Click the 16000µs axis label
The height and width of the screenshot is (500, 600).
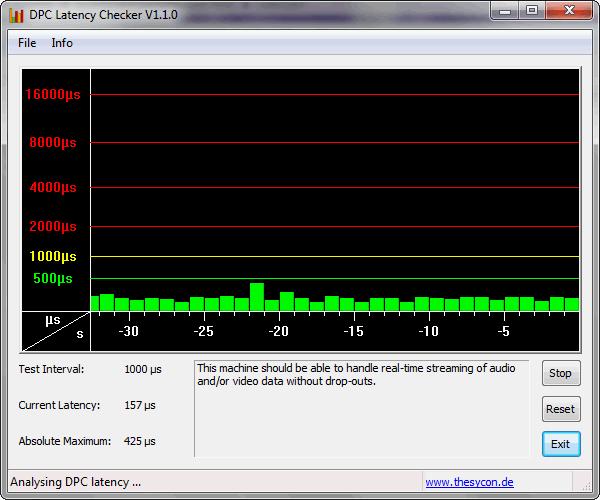coord(53,94)
